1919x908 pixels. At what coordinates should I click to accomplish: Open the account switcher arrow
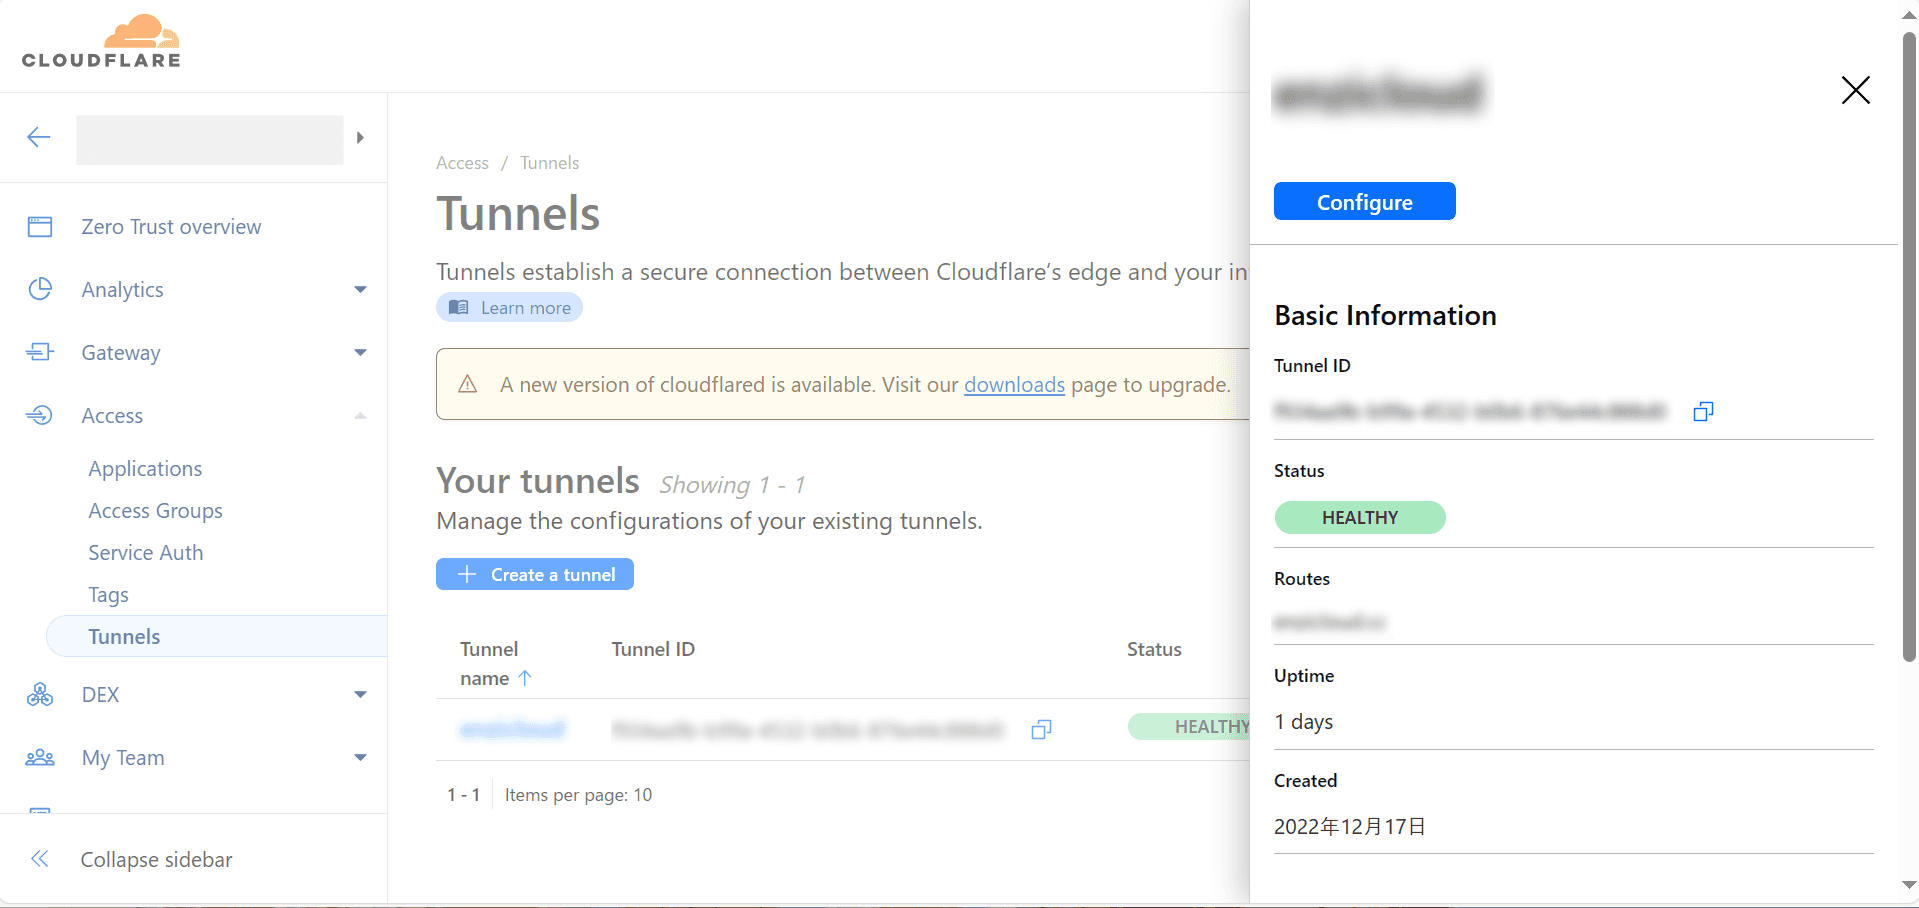(360, 137)
